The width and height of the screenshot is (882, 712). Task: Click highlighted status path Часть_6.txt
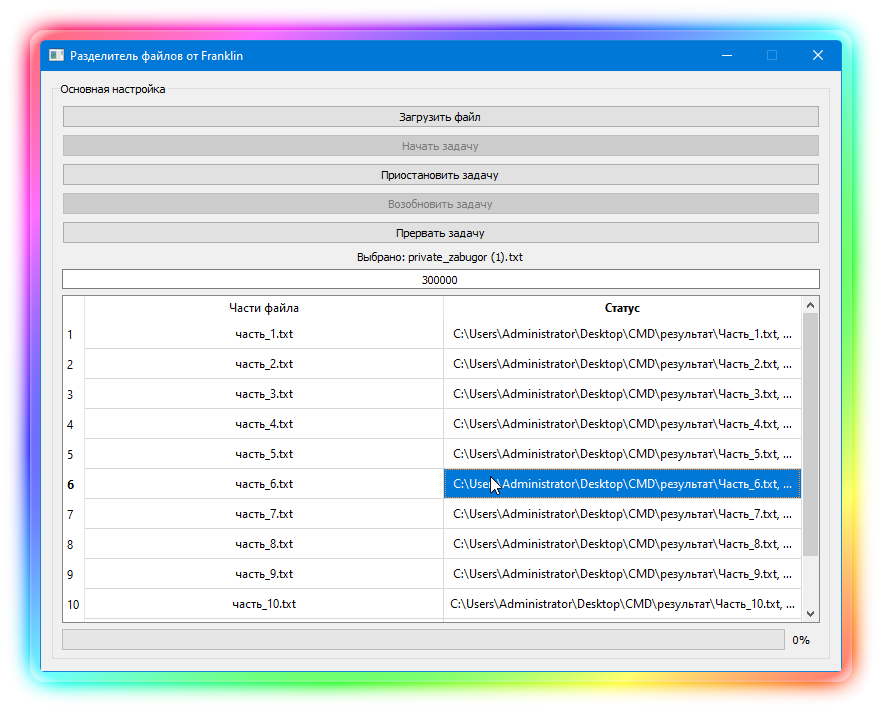pos(622,484)
